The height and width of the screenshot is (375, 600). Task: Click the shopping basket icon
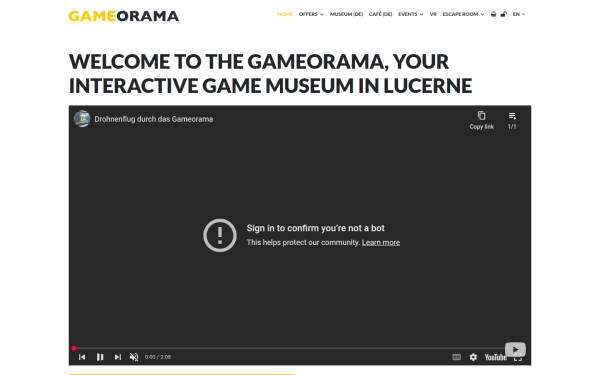pos(493,14)
